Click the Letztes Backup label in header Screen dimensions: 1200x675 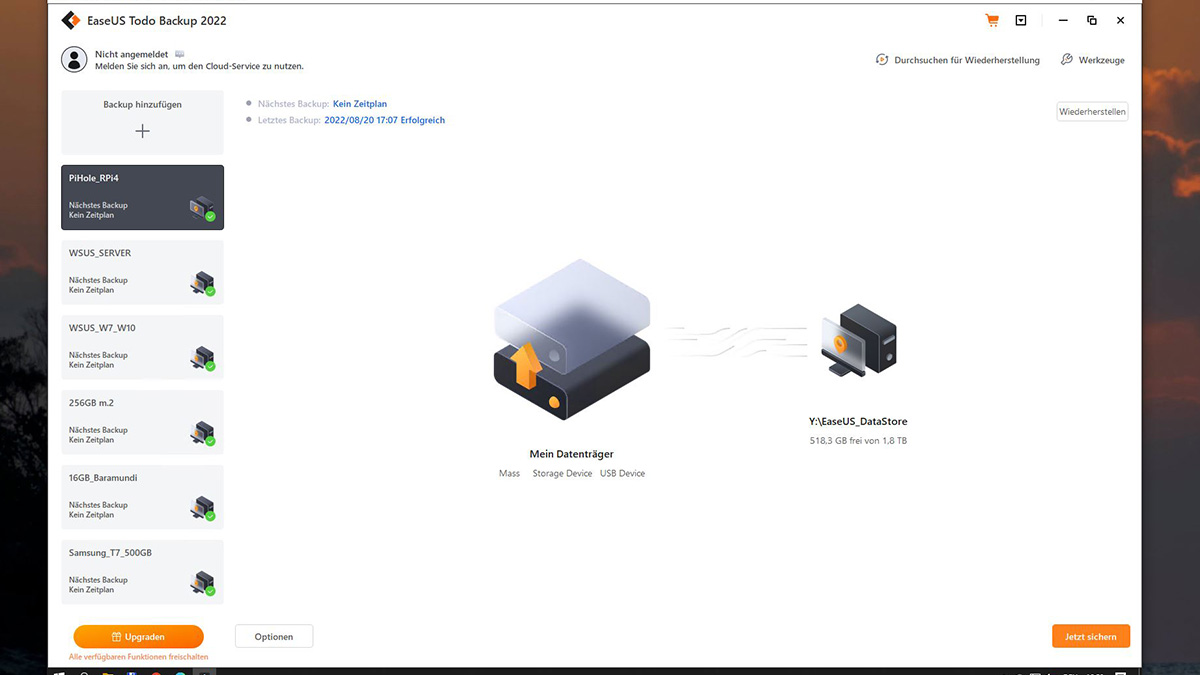[x=289, y=120]
